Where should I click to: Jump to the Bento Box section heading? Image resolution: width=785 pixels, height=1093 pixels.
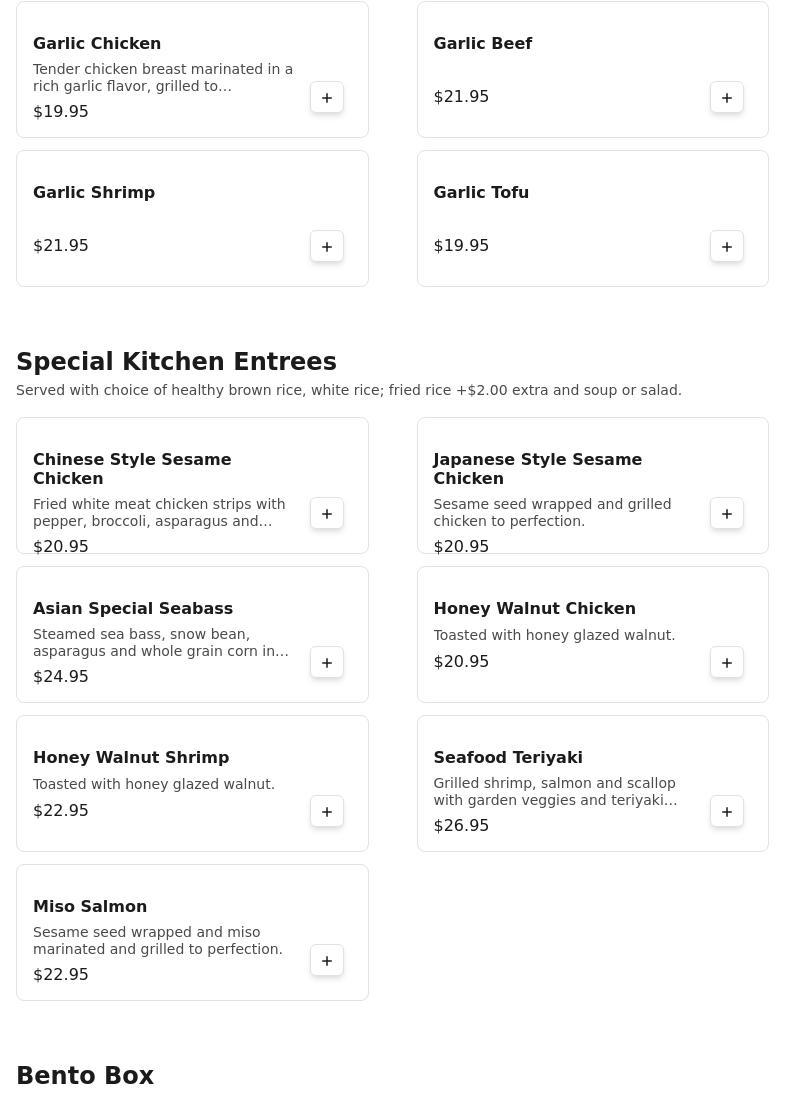click(85, 1076)
